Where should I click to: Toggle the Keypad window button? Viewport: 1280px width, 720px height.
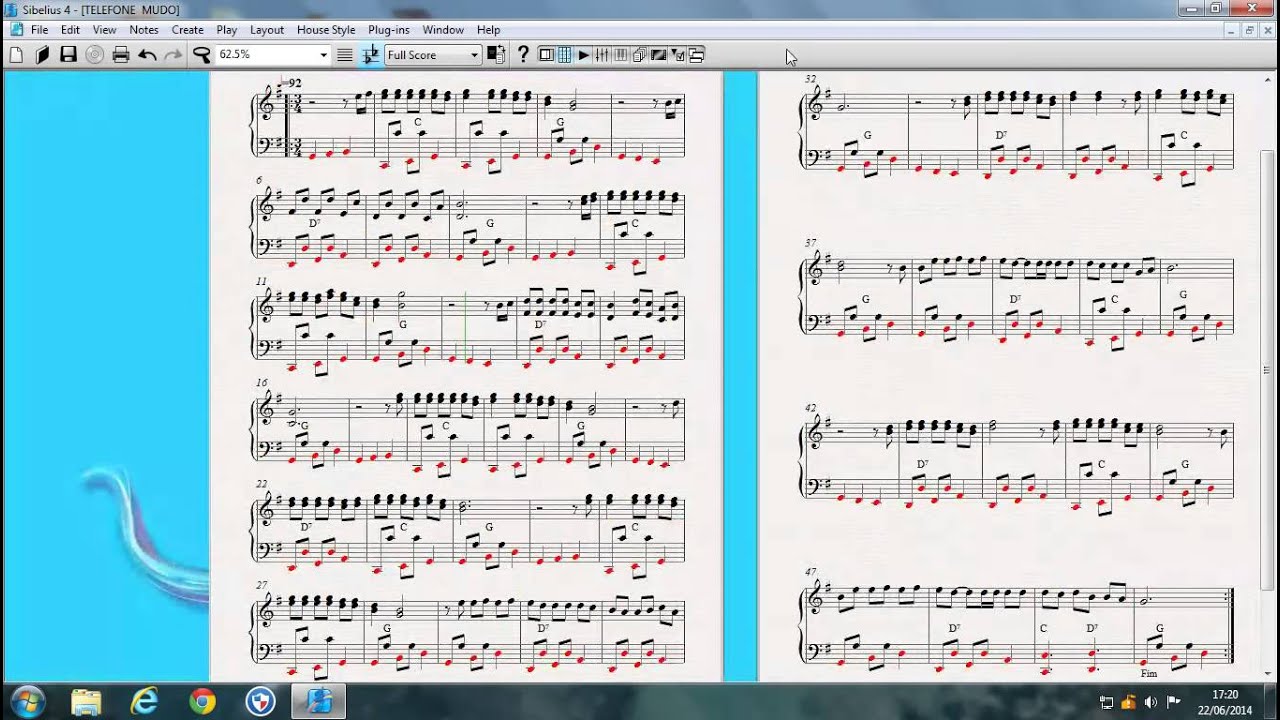click(564, 55)
